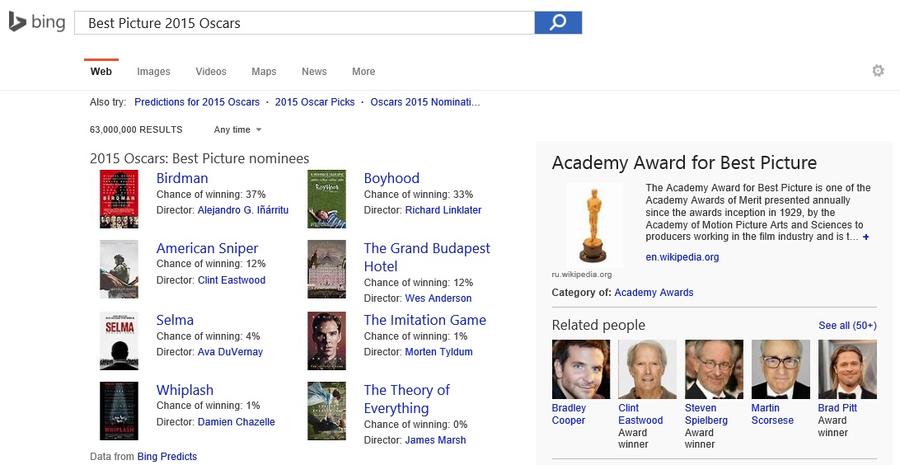Click the Boyhood poster thumbnail

(x=327, y=199)
